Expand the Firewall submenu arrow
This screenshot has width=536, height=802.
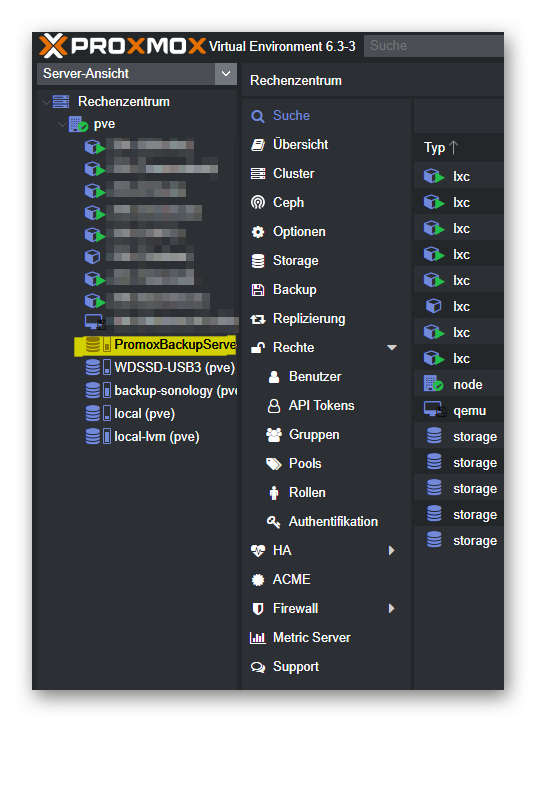pos(392,609)
